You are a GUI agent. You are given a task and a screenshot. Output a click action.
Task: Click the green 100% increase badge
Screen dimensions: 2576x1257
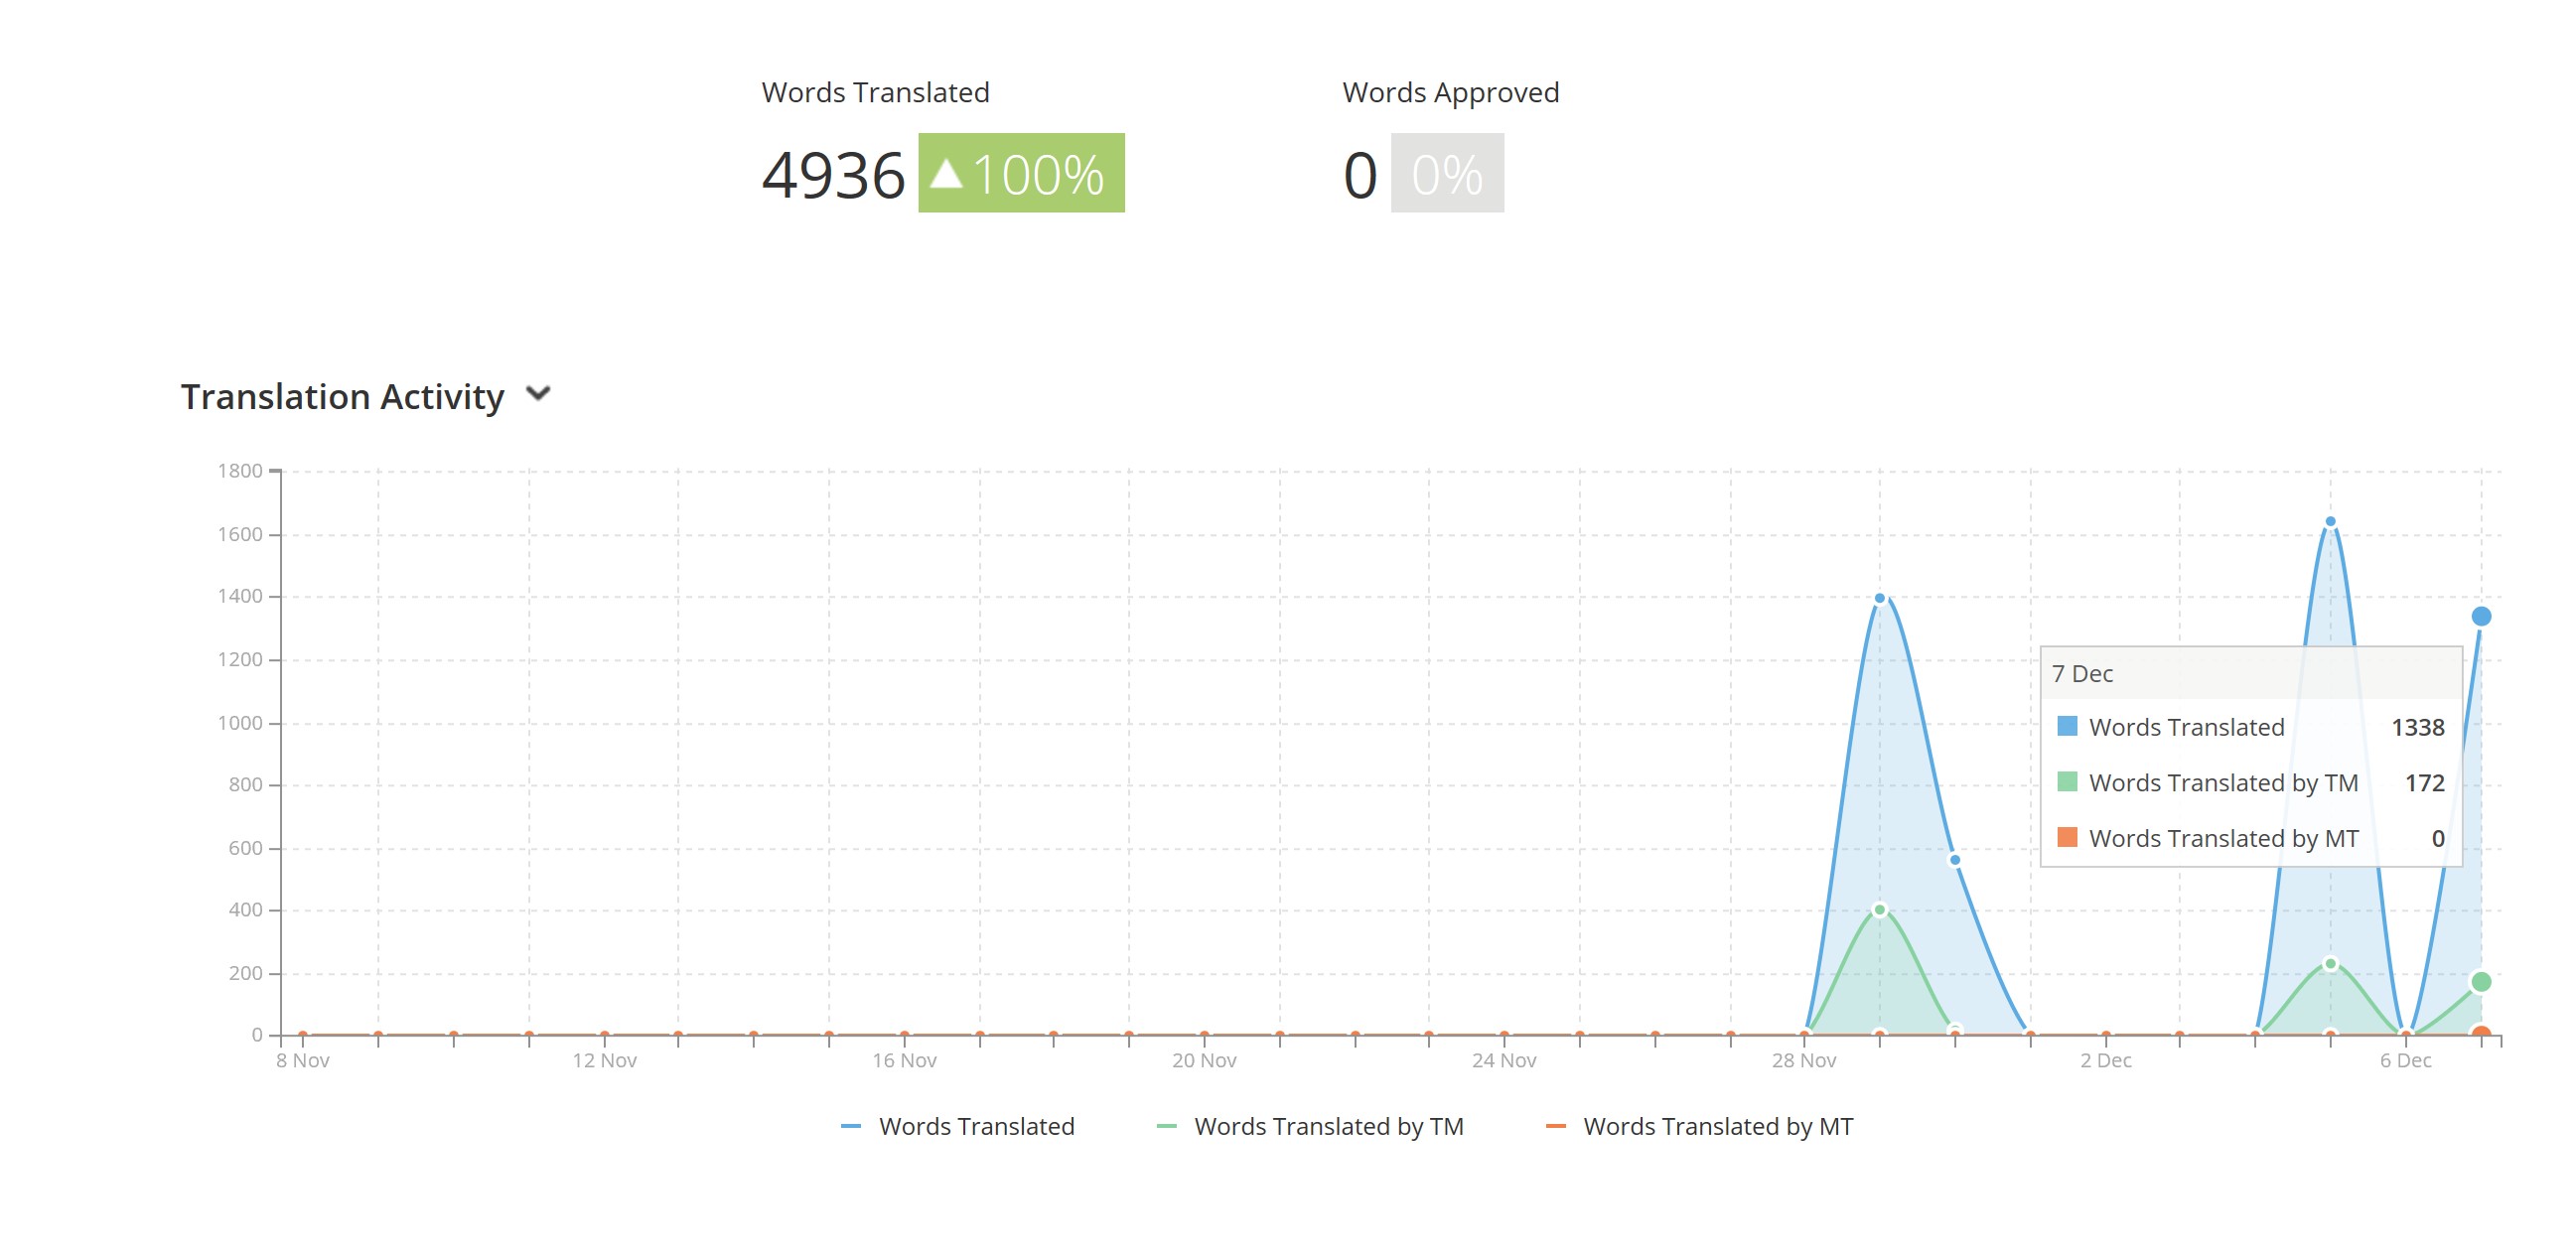(x=1021, y=173)
